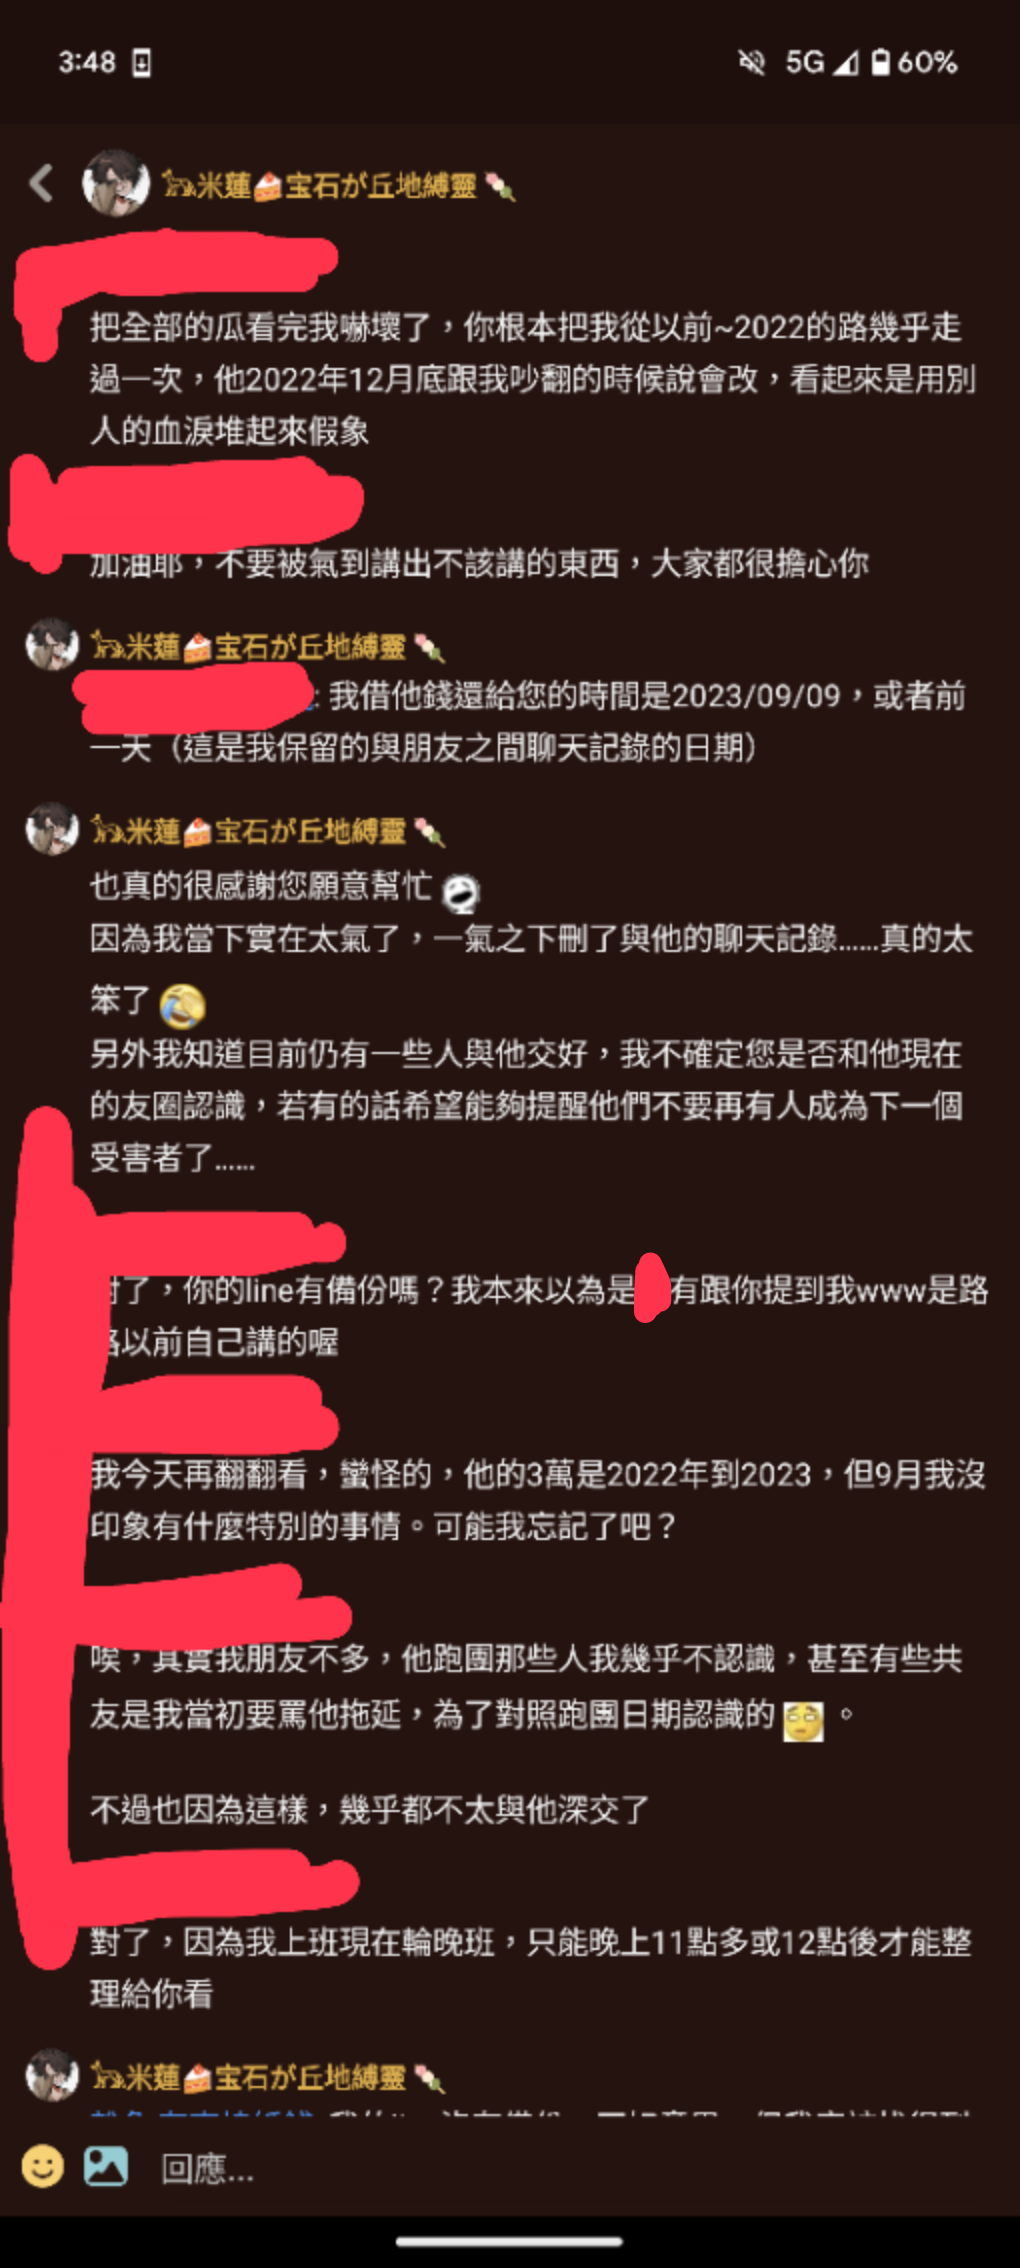Screen dimensions: 1020x2268
Task: Tap the muted notifications status icon
Action: tap(751, 62)
